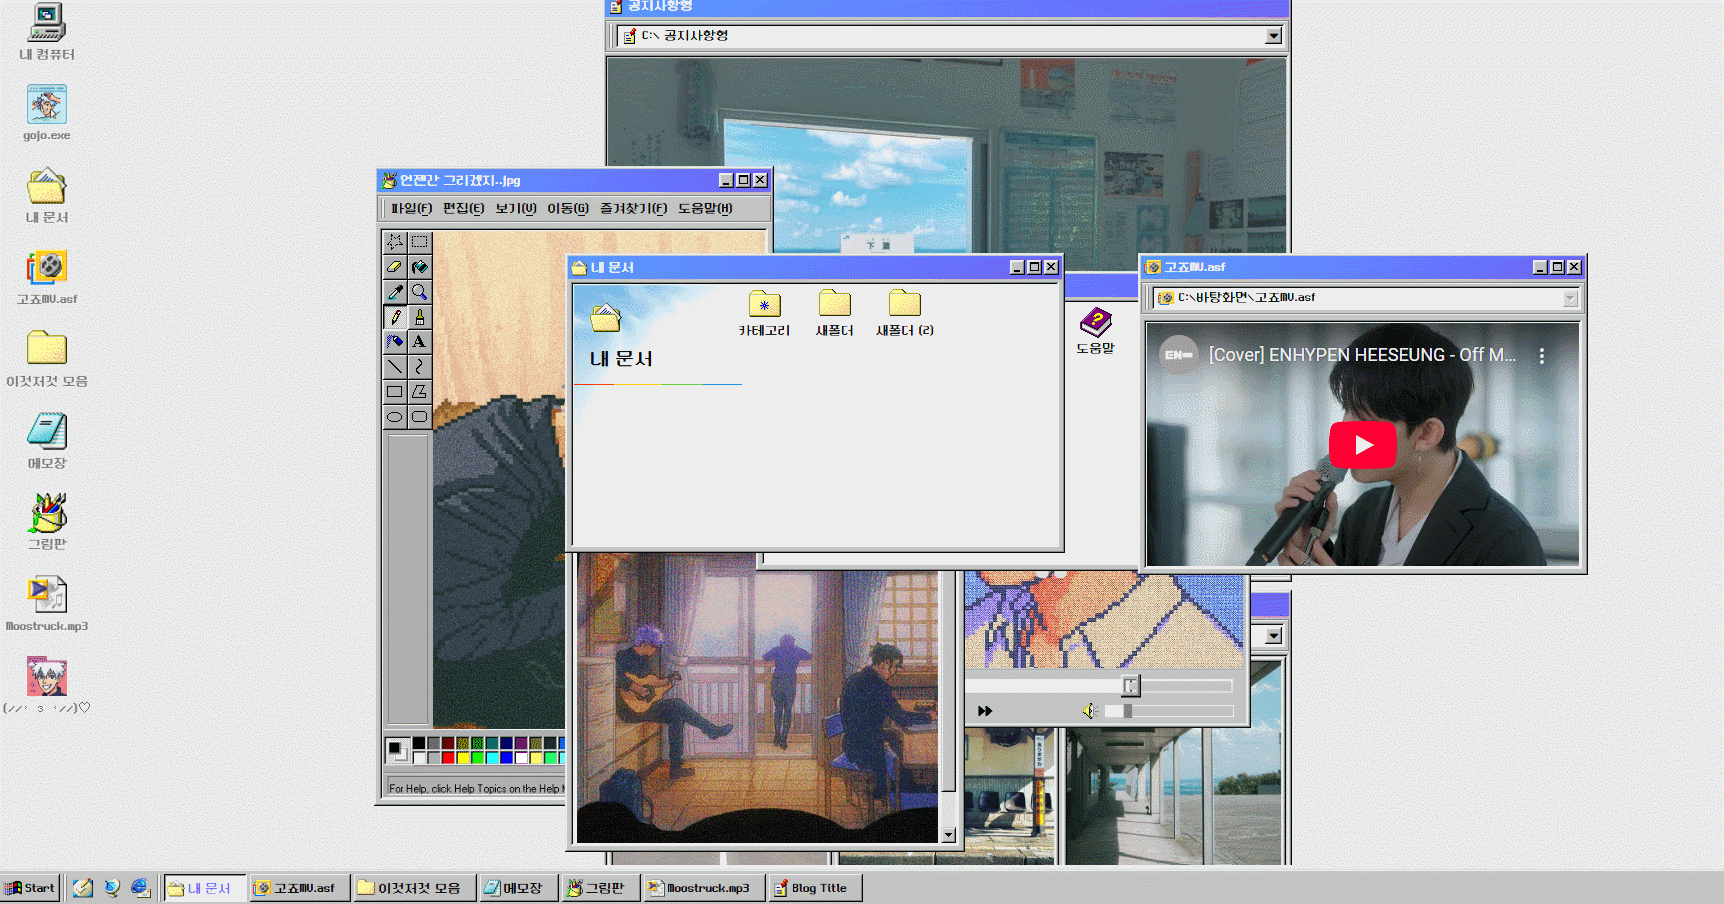Open the 도움말(H) menu
The width and height of the screenshot is (1724, 904).
[x=705, y=208]
